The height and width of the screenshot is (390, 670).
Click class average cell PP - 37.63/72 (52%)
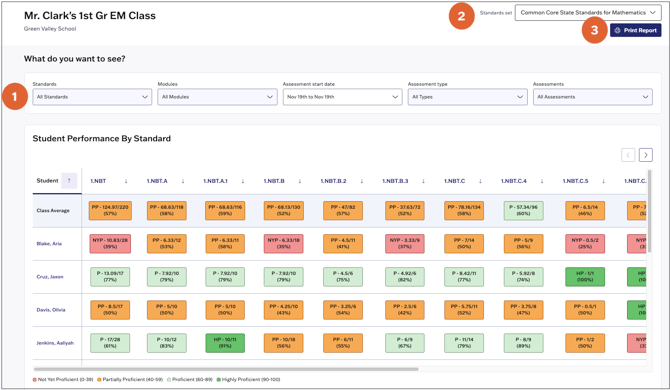pos(405,211)
